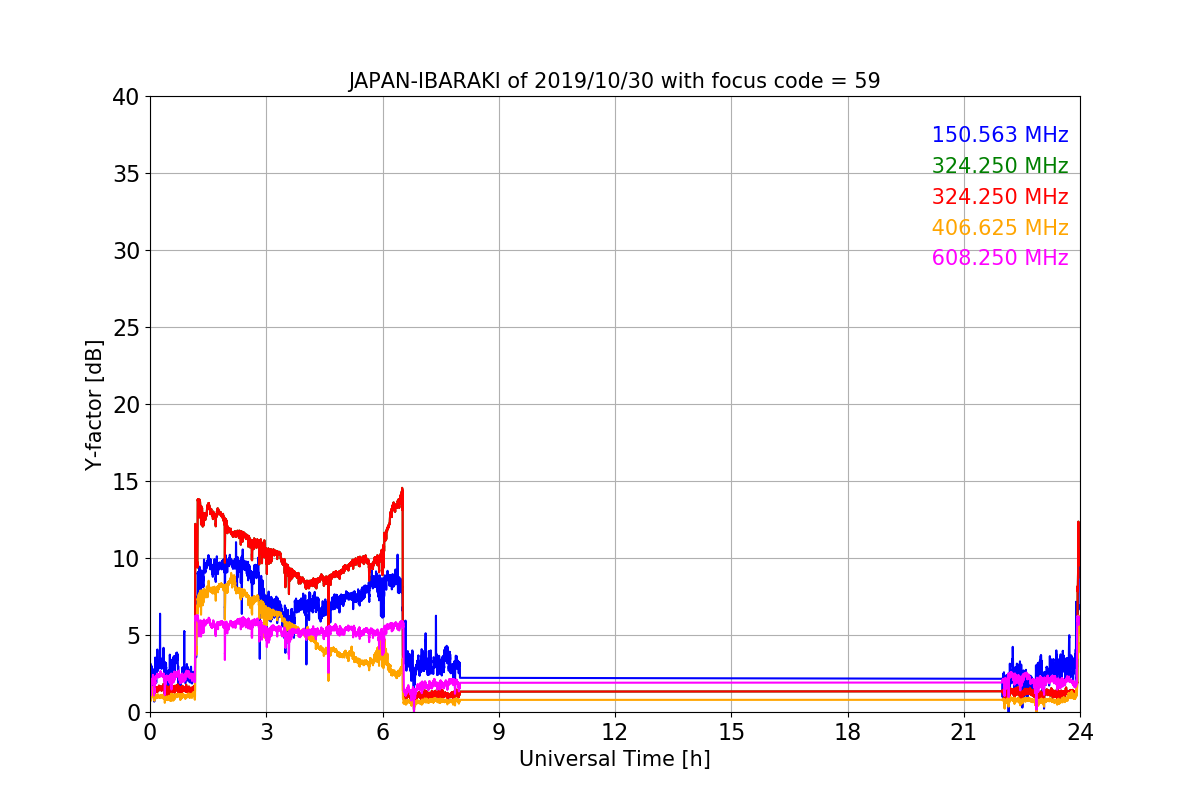The width and height of the screenshot is (1200, 800).
Task: Click the blue 150.563 MHz legend label
Action: click(x=1000, y=135)
